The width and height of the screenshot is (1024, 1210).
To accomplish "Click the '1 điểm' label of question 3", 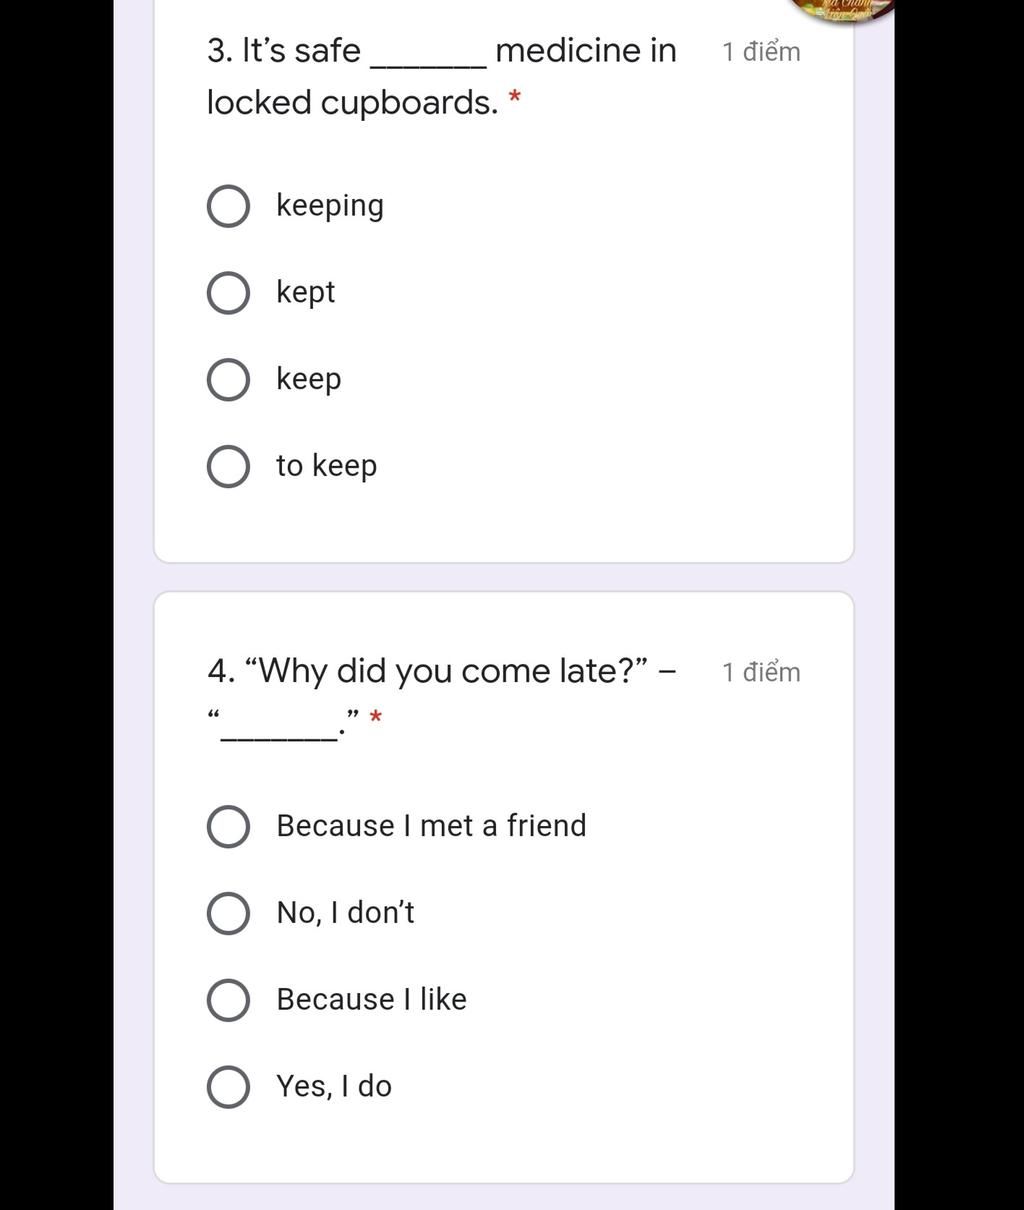I will (761, 52).
